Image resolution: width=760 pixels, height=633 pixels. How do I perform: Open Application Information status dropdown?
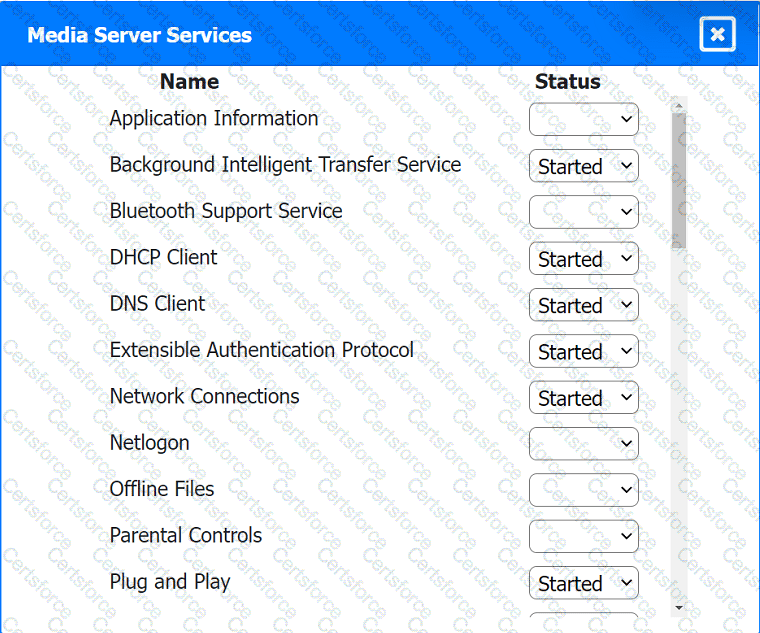(583, 120)
